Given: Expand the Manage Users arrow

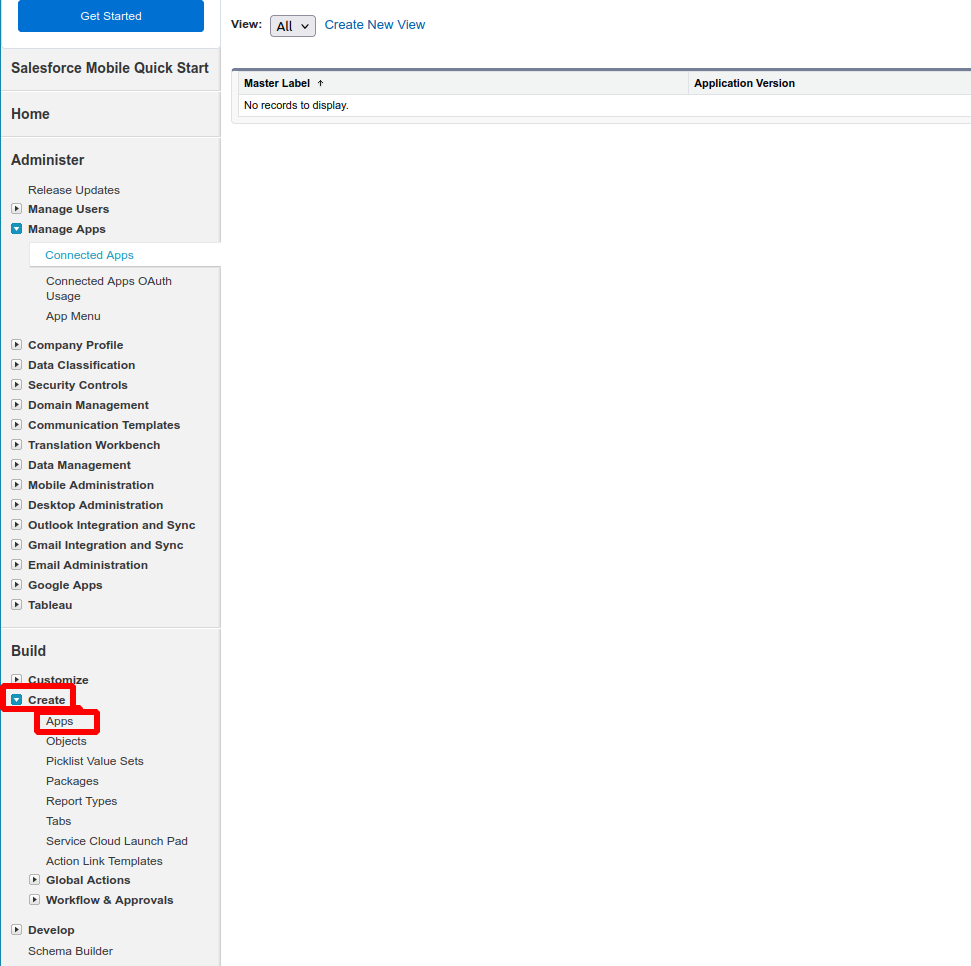Looking at the screenshot, I should pos(17,209).
